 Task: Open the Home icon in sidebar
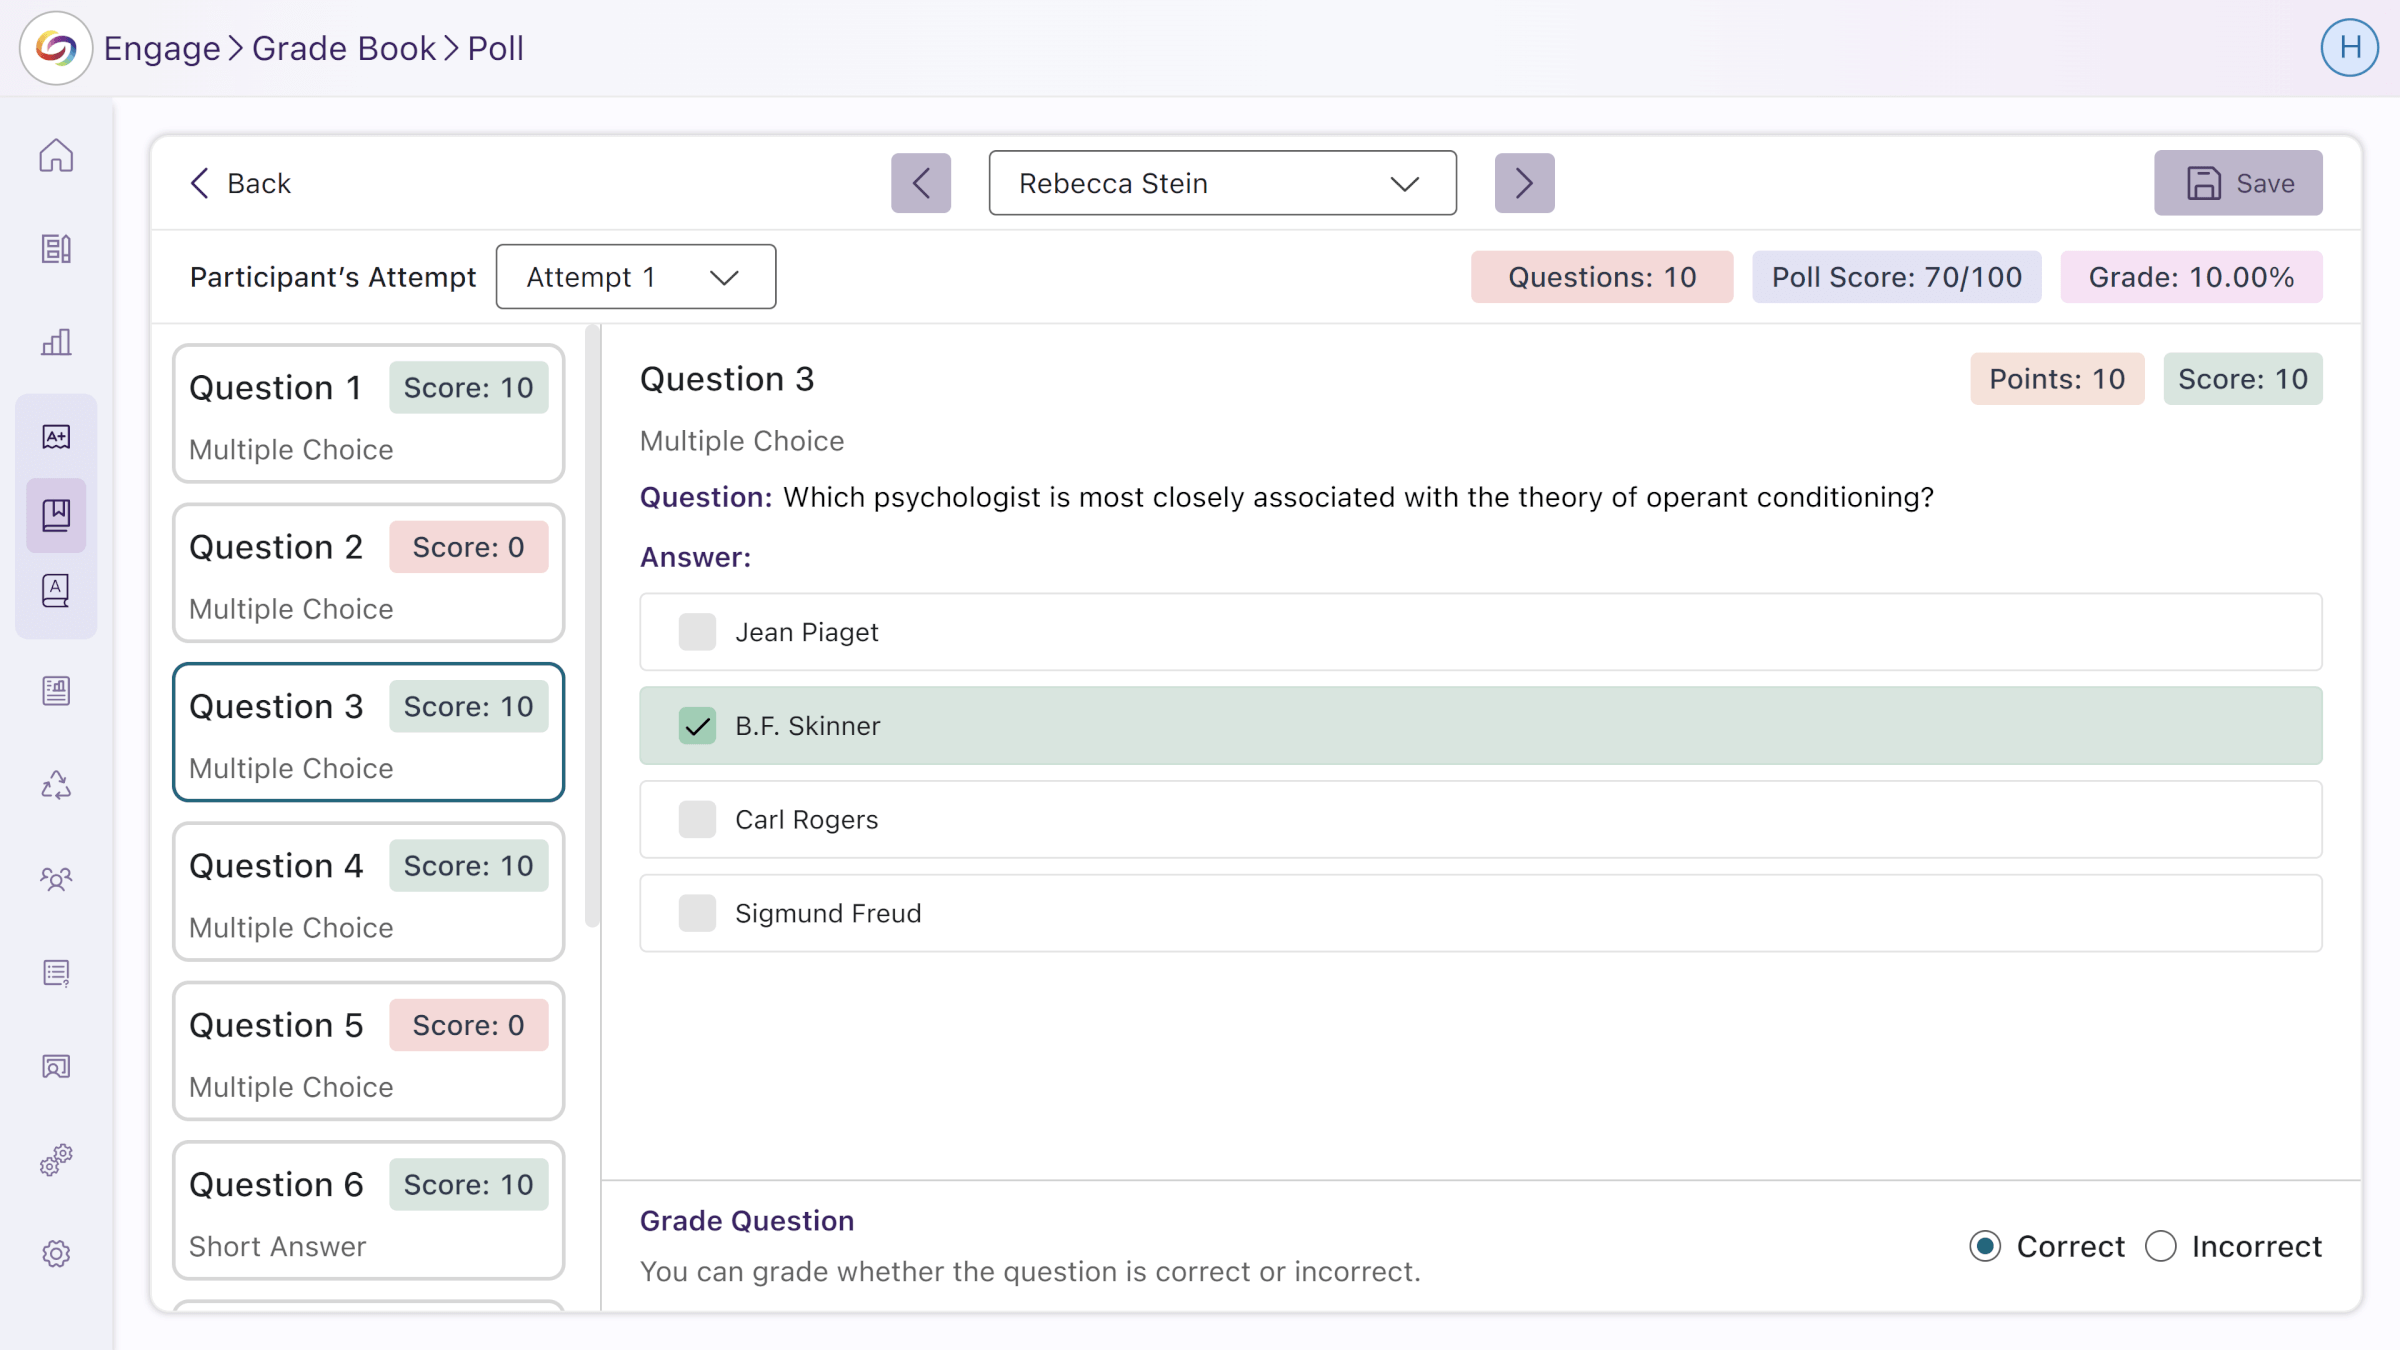coord(56,155)
